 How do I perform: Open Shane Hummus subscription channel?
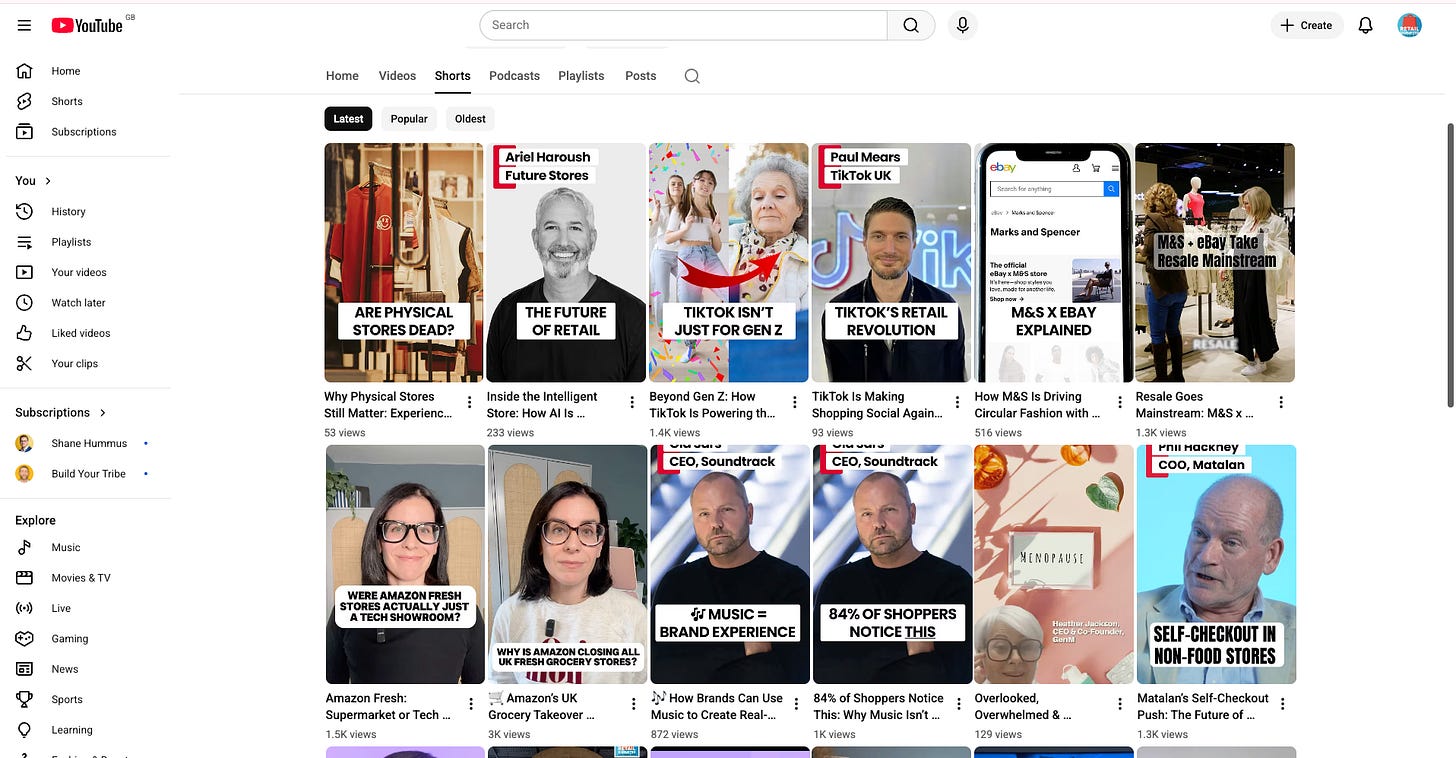pos(88,443)
